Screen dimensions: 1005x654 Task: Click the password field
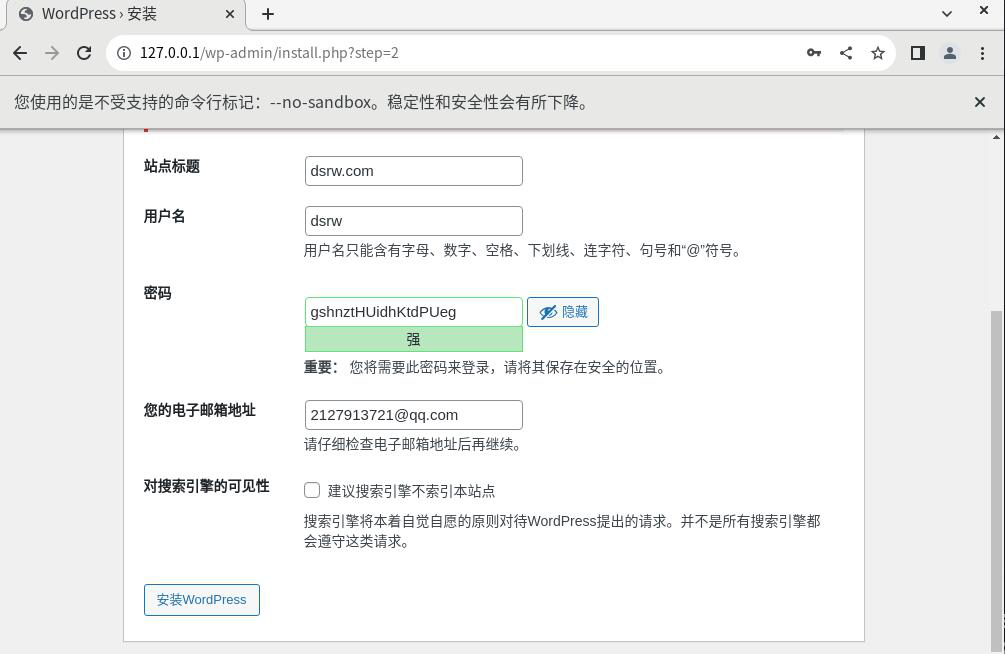click(x=413, y=312)
